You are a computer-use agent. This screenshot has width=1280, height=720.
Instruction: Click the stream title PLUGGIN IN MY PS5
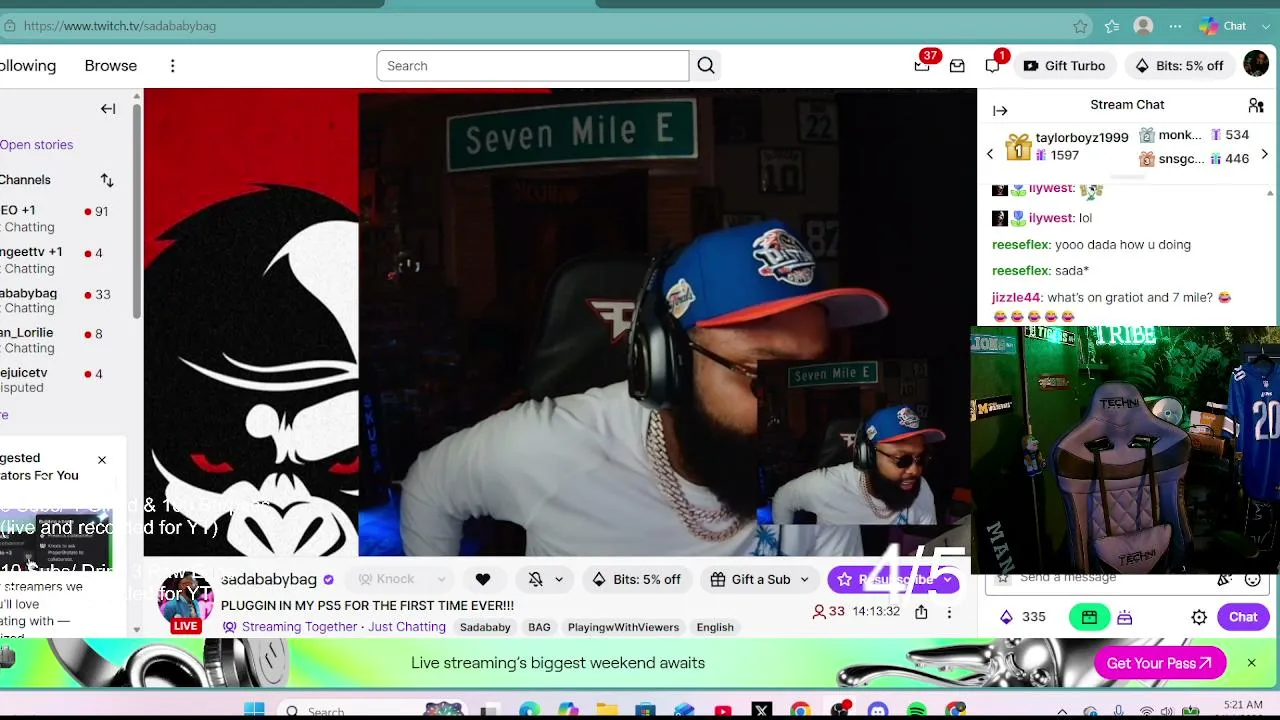tap(367, 606)
